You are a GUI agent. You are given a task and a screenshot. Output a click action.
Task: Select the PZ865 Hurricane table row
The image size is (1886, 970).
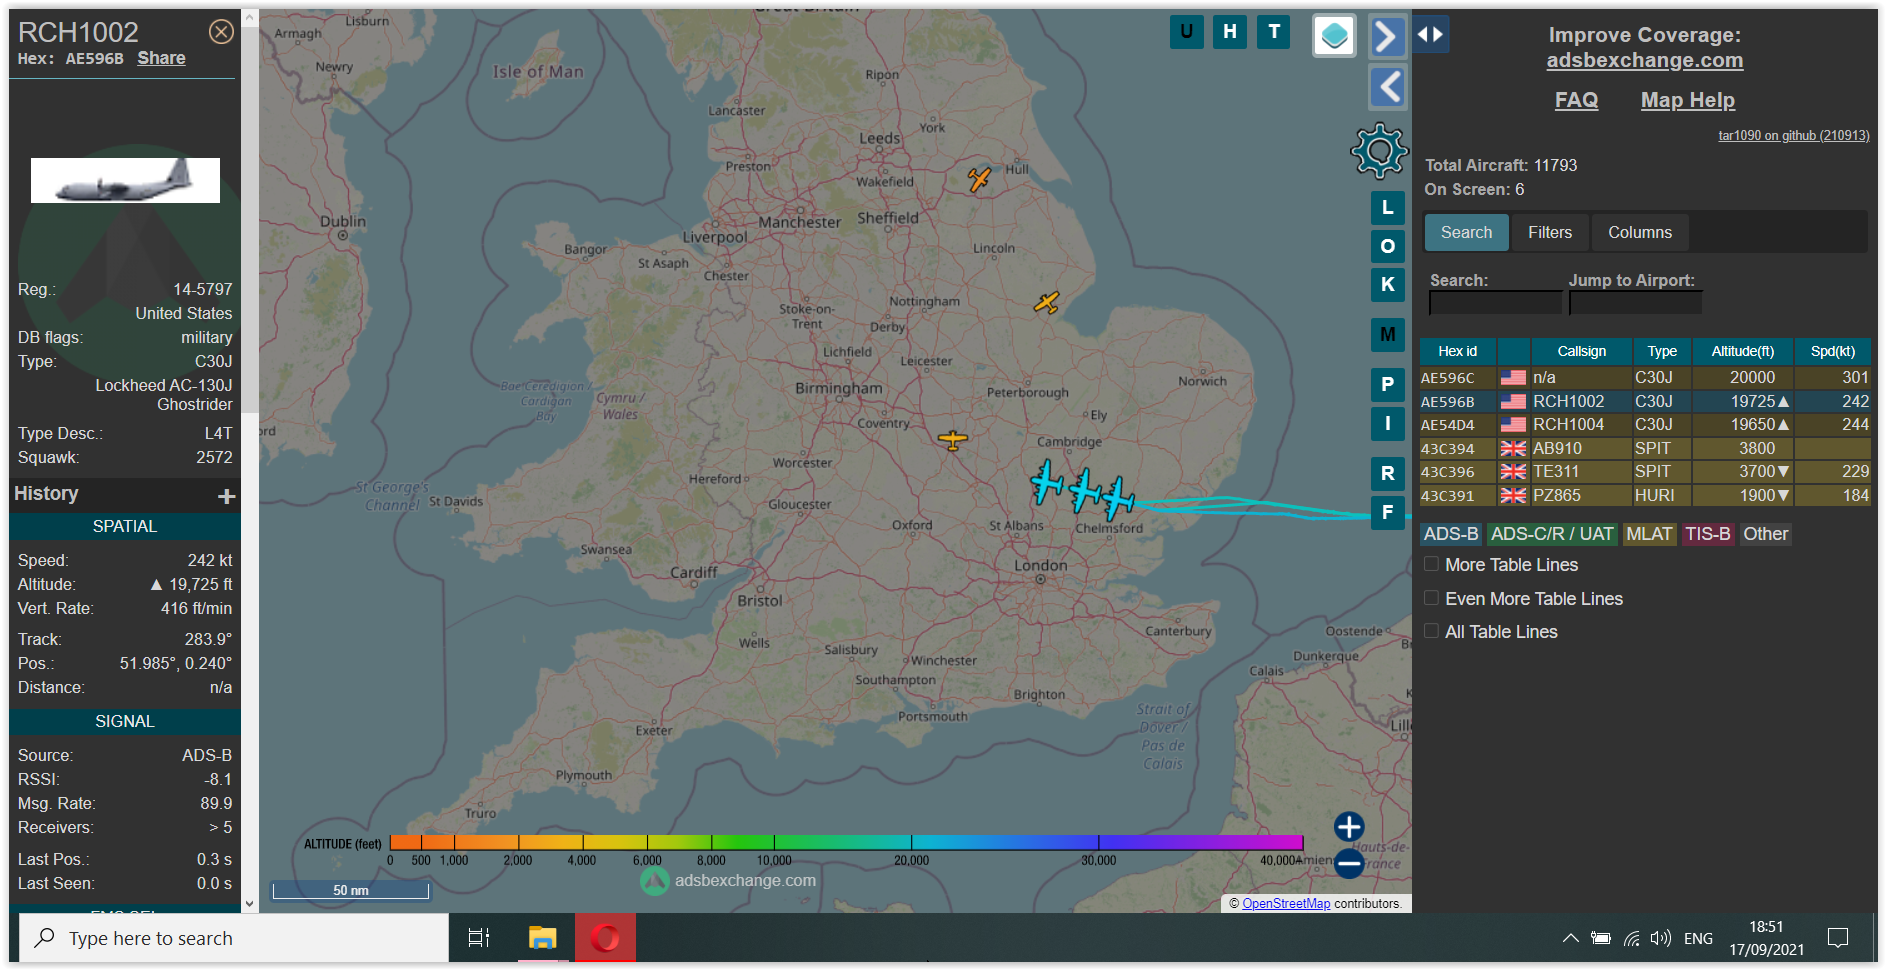pos(1645,496)
